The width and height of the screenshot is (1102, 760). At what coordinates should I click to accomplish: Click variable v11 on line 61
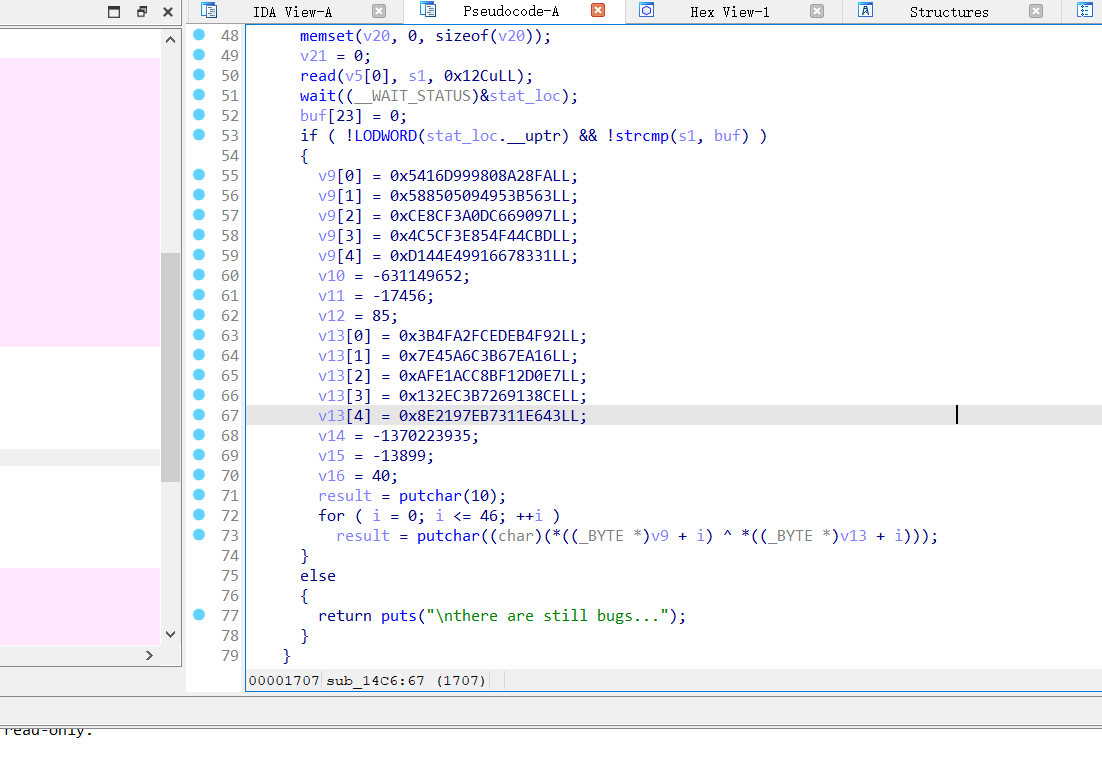(331, 296)
